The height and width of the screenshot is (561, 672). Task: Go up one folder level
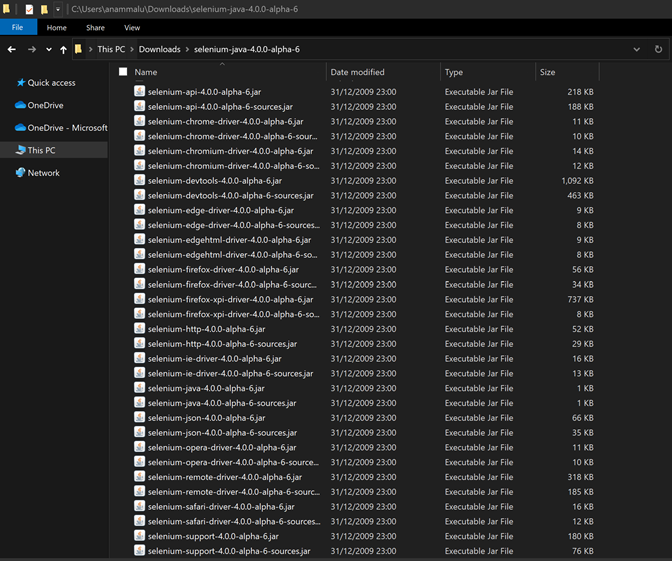[x=63, y=50]
